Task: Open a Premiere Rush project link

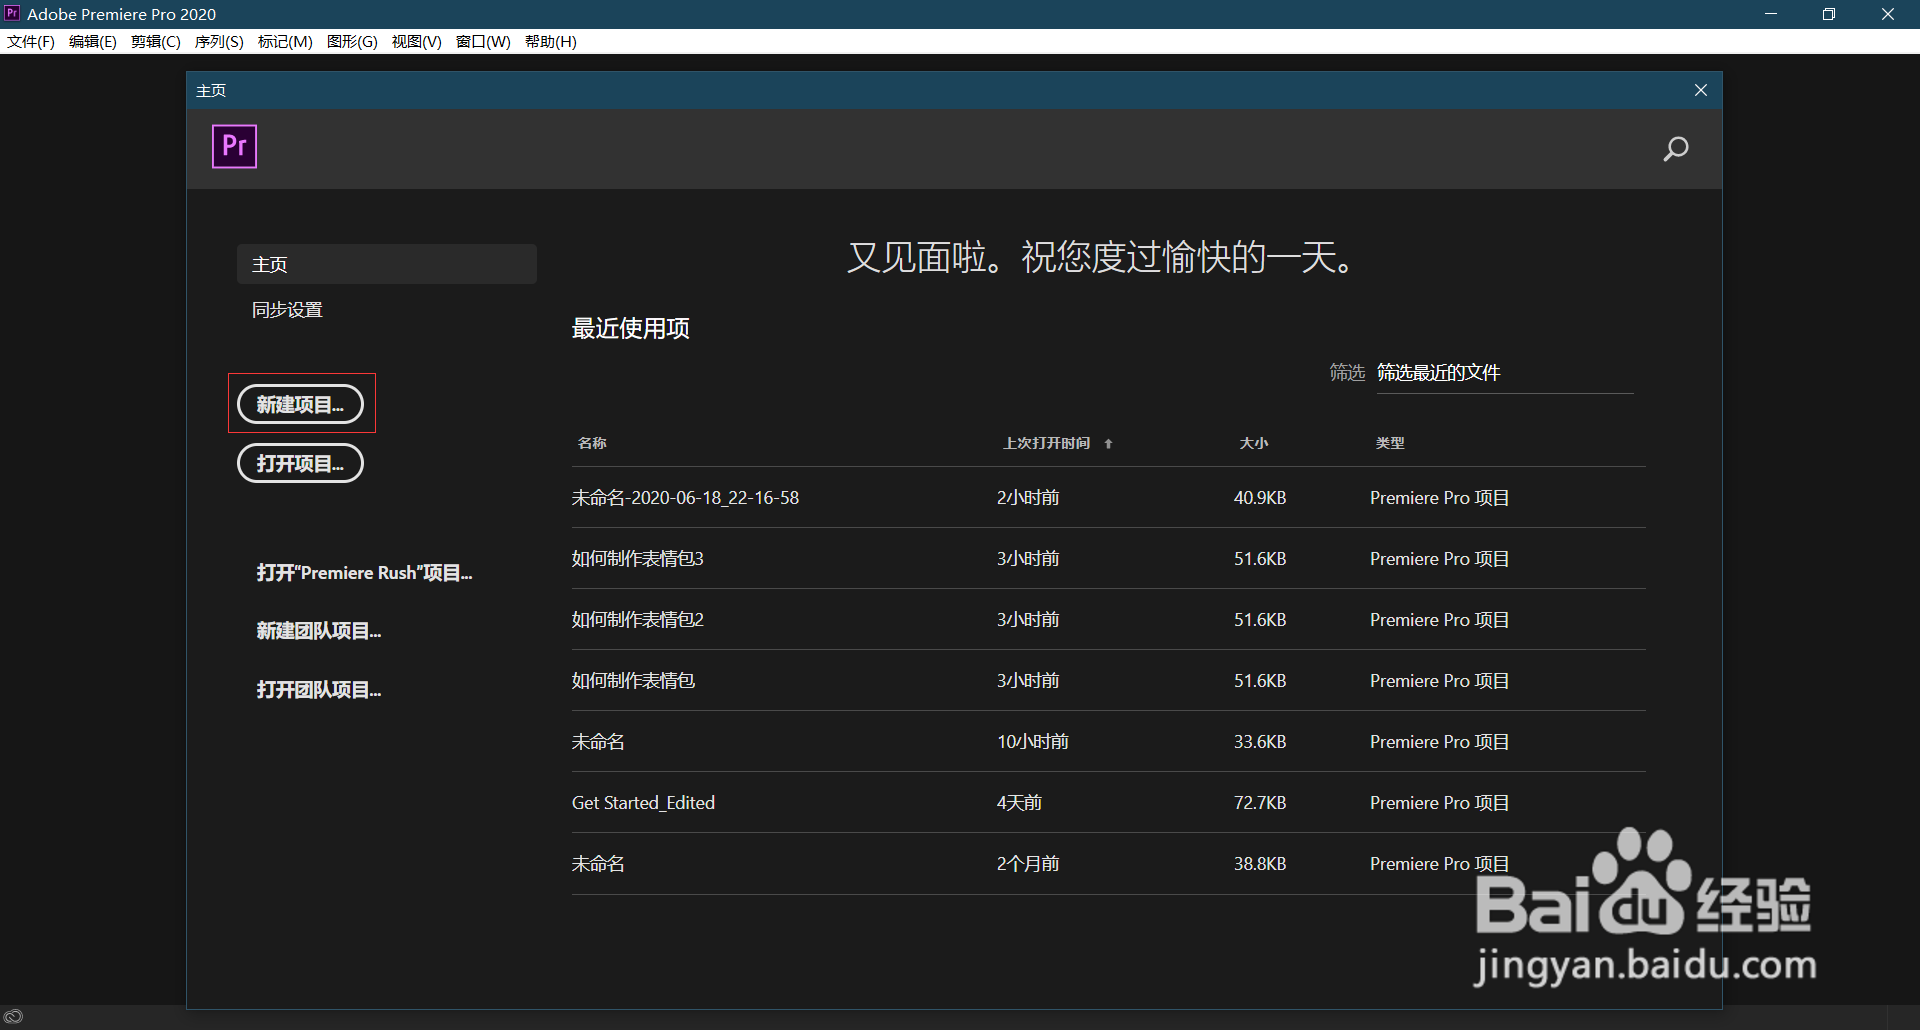Action: (x=364, y=573)
